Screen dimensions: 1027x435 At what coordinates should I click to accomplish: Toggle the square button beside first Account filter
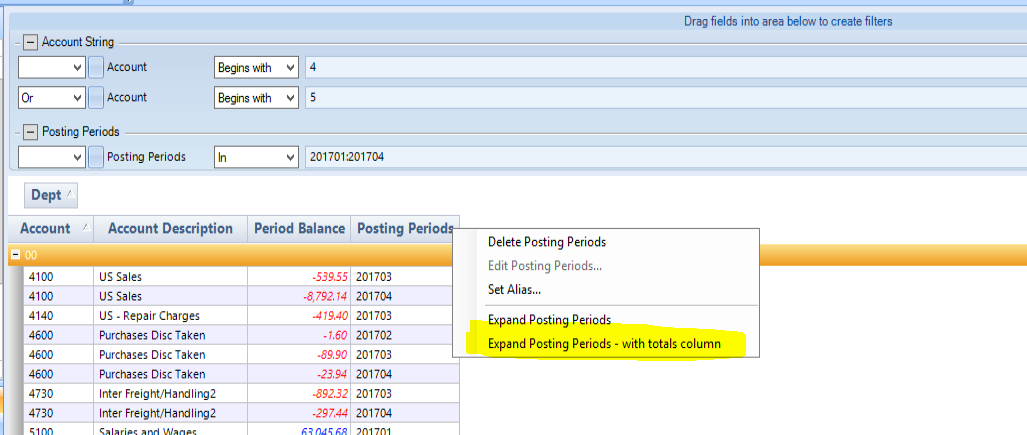96,68
